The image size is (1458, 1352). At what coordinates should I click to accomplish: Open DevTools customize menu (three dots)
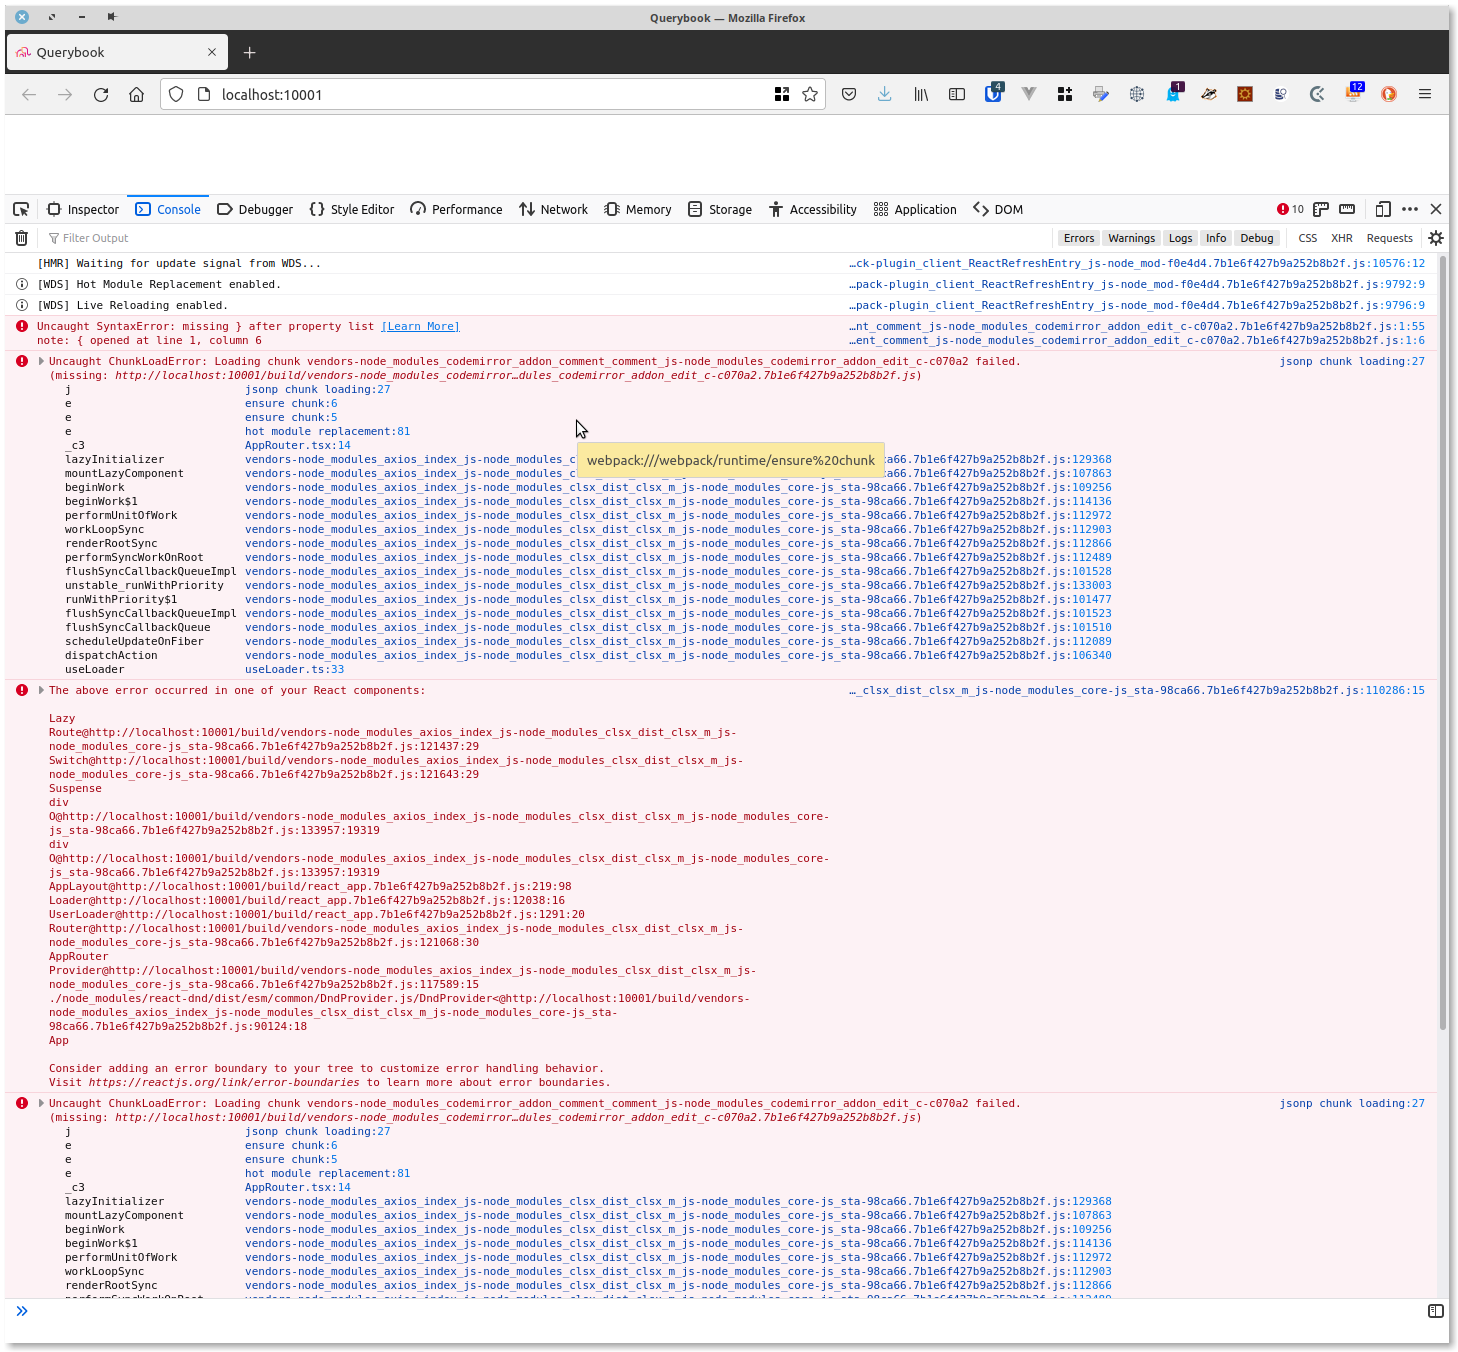1410,209
